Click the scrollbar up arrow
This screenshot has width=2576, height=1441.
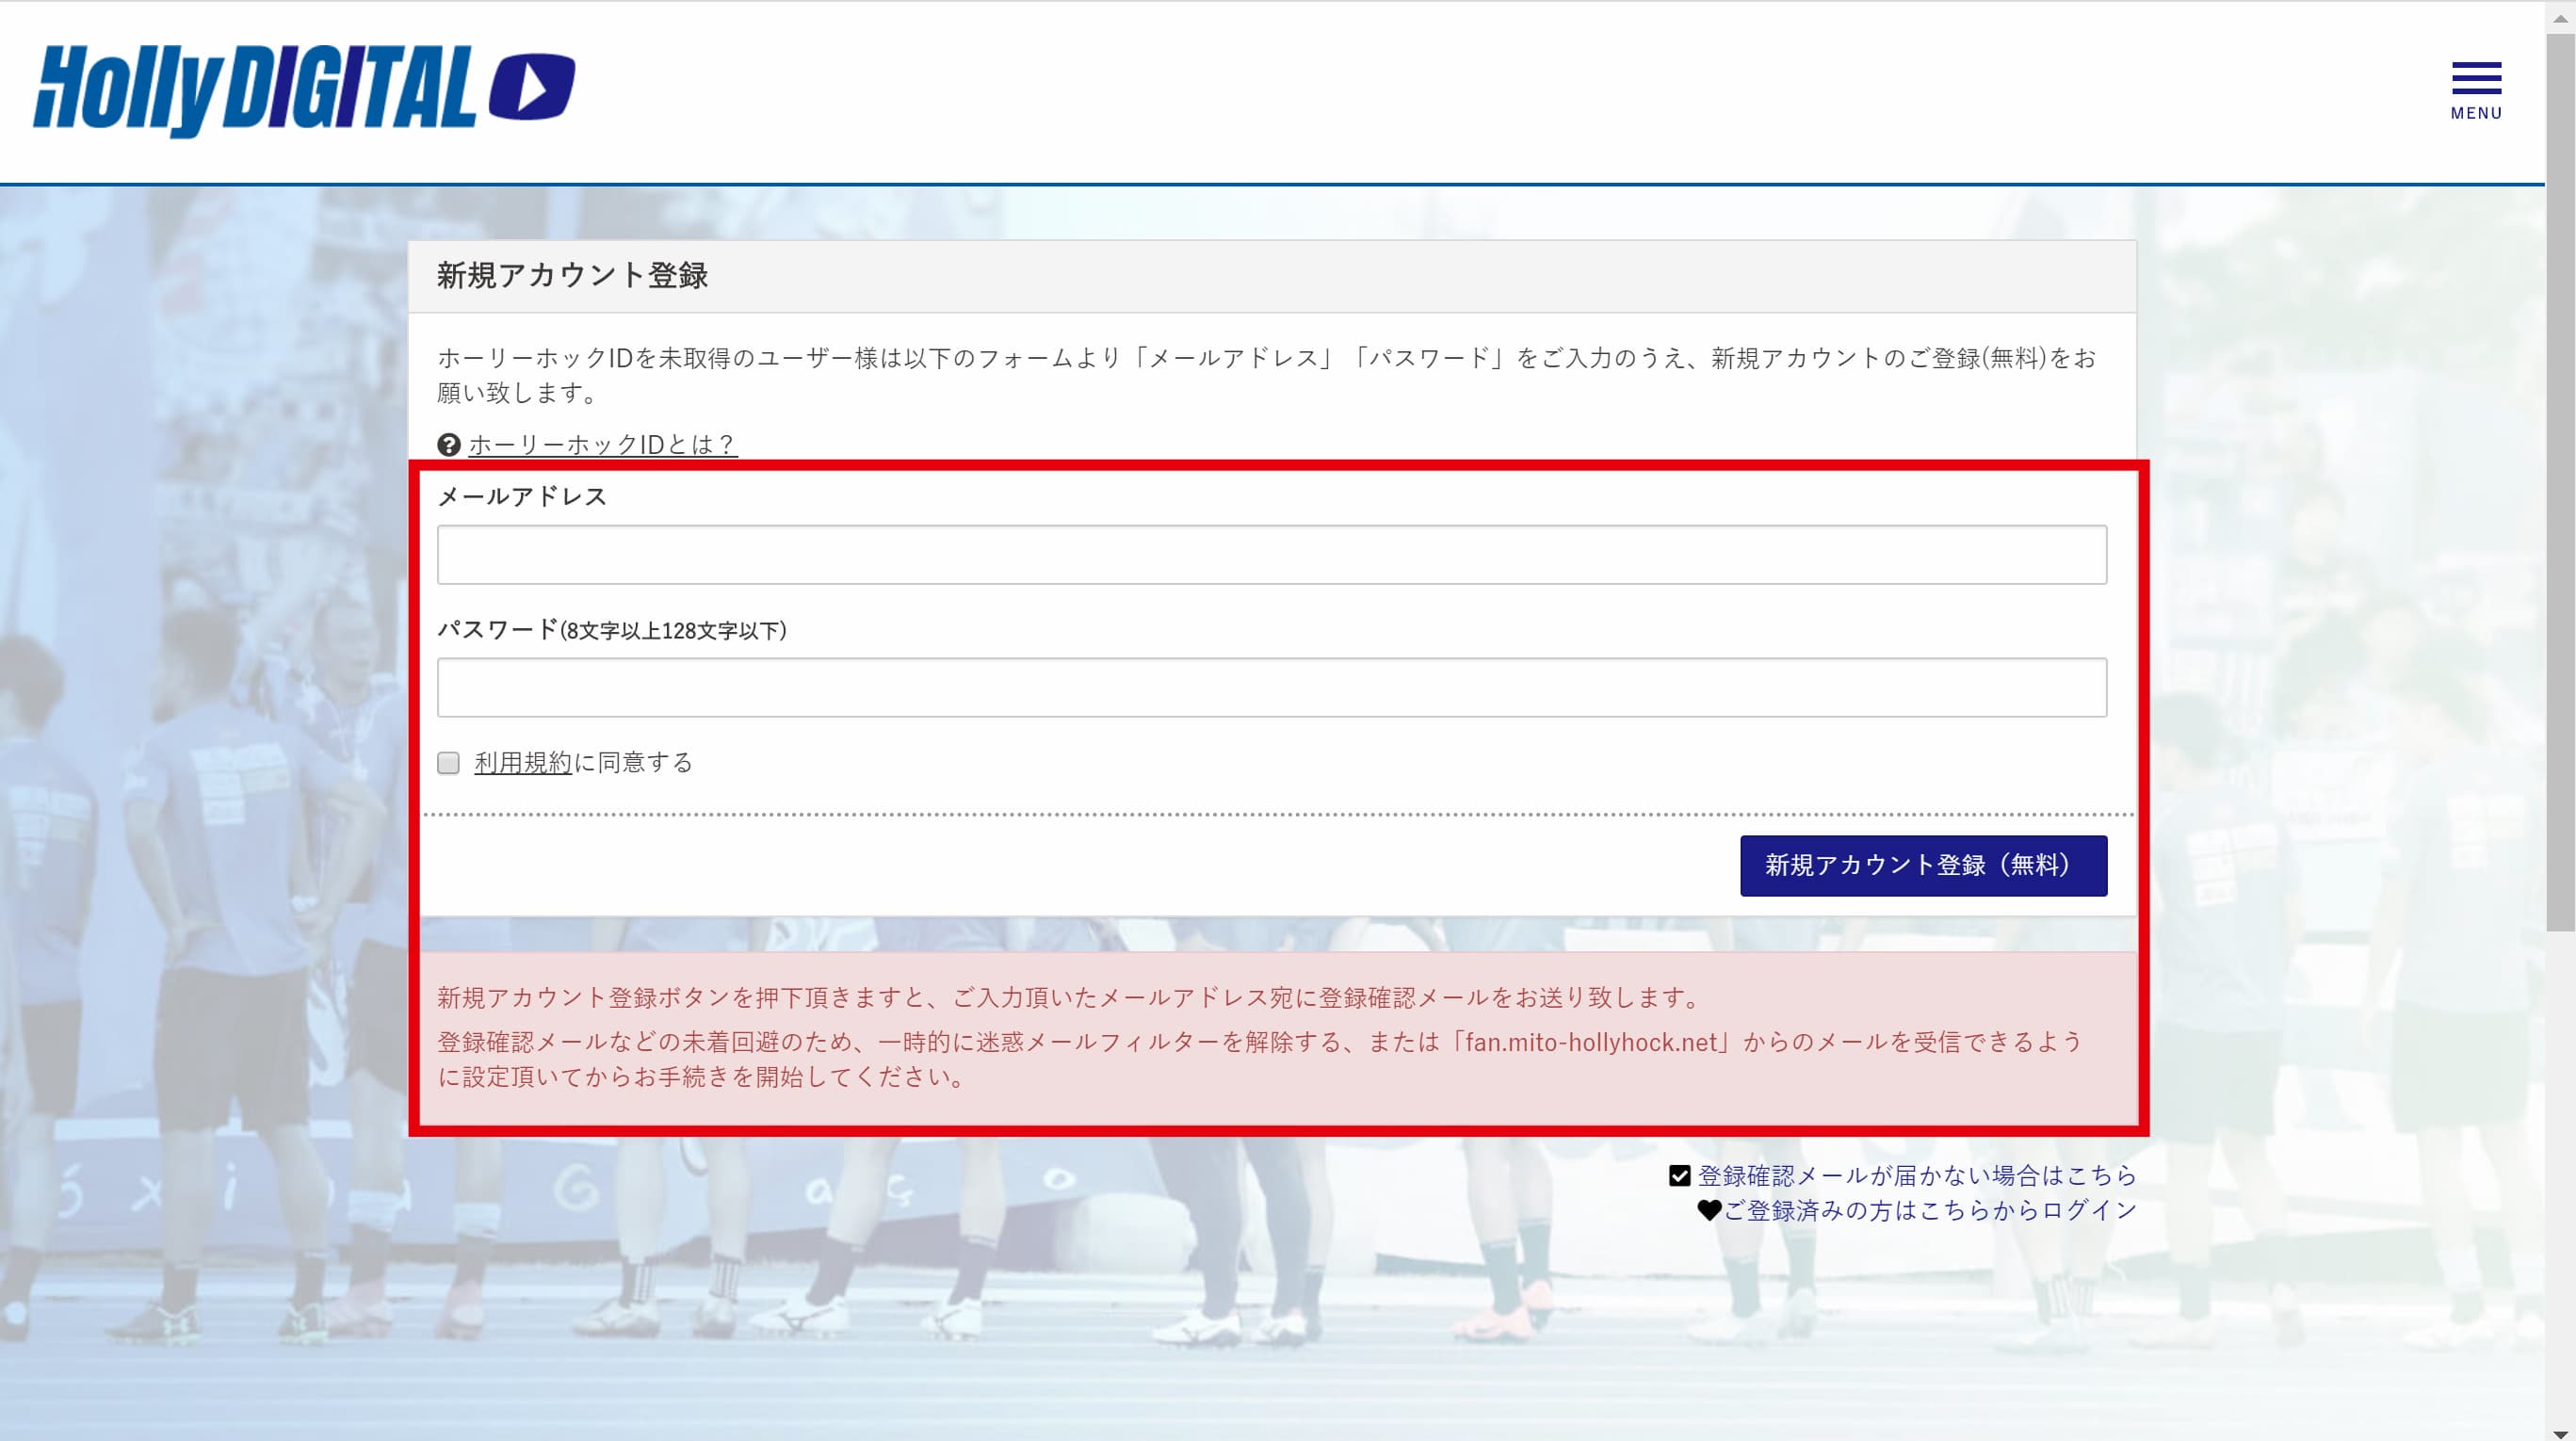[x=2560, y=17]
